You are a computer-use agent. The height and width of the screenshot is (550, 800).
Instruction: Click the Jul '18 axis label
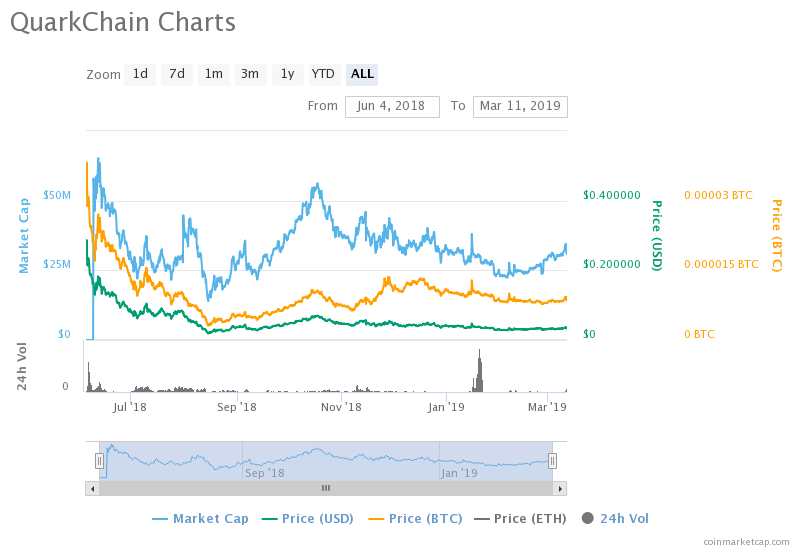click(130, 407)
